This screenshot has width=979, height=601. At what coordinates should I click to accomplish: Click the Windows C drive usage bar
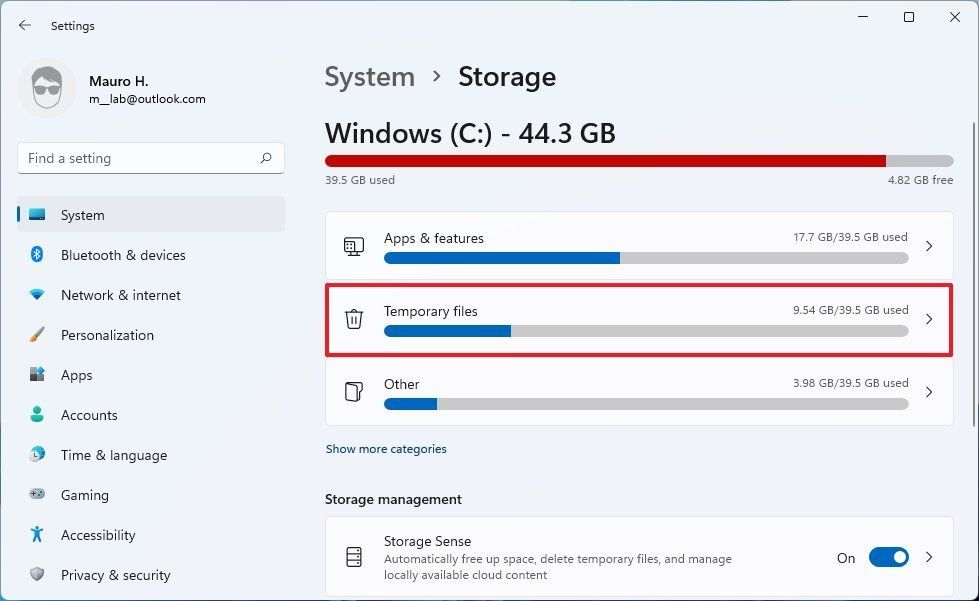[638, 160]
